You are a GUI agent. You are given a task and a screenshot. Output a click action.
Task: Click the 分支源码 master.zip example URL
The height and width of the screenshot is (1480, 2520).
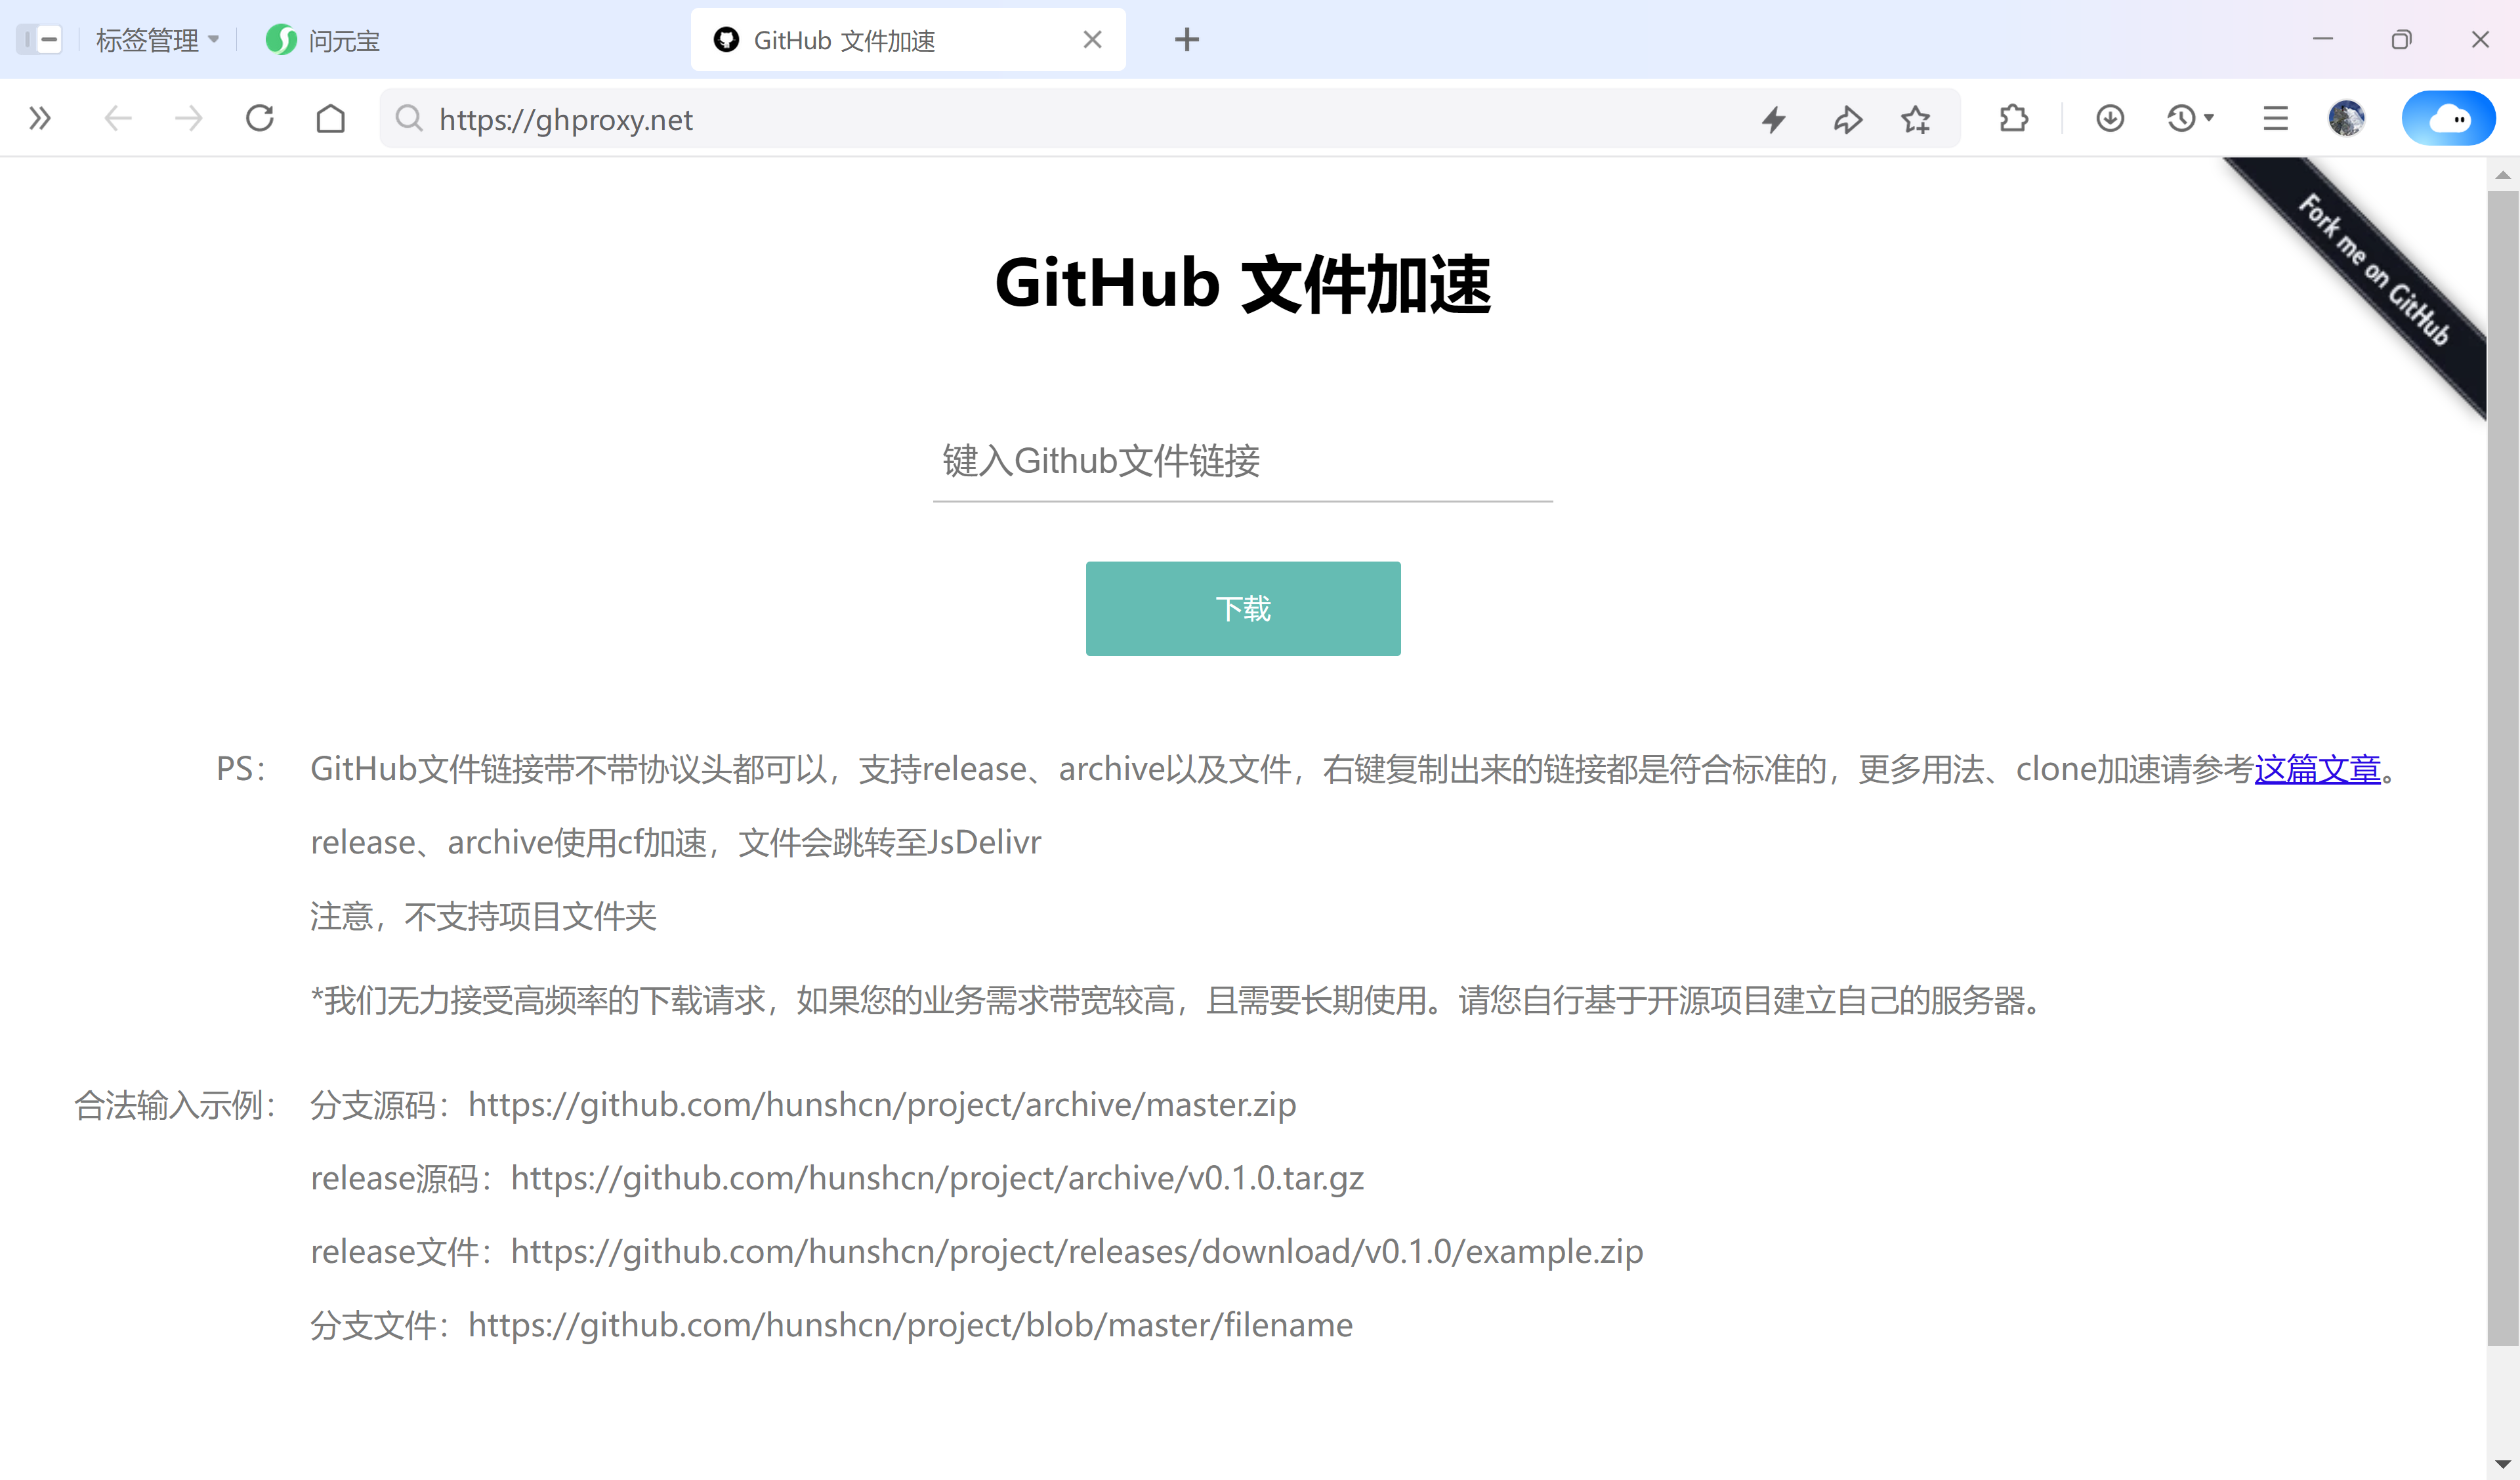click(x=882, y=1105)
